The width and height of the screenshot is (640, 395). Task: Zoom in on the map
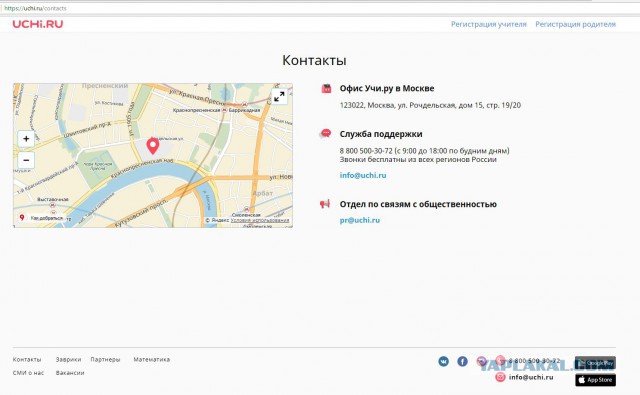coord(26,139)
